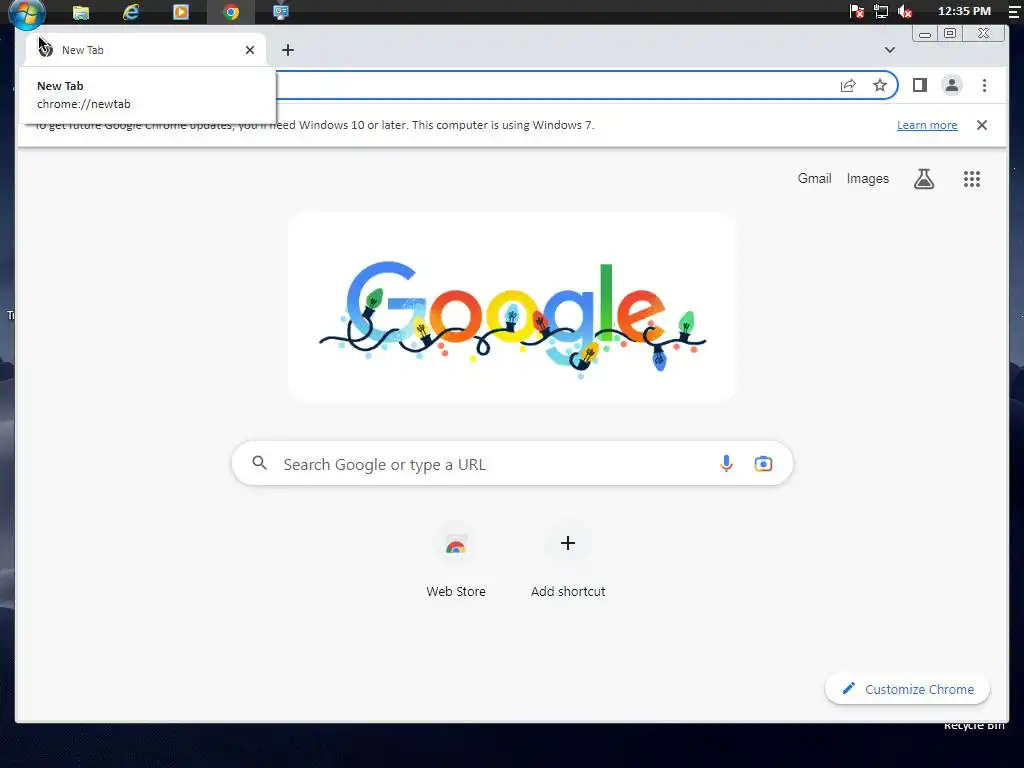Open Windows Media Player taskbar icon
Image resolution: width=1024 pixels, height=768 pixels.
181,12
